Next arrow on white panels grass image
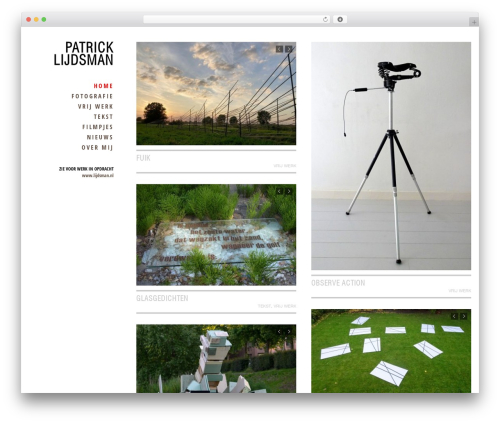 pyautogui.click(x=464, y=316)
